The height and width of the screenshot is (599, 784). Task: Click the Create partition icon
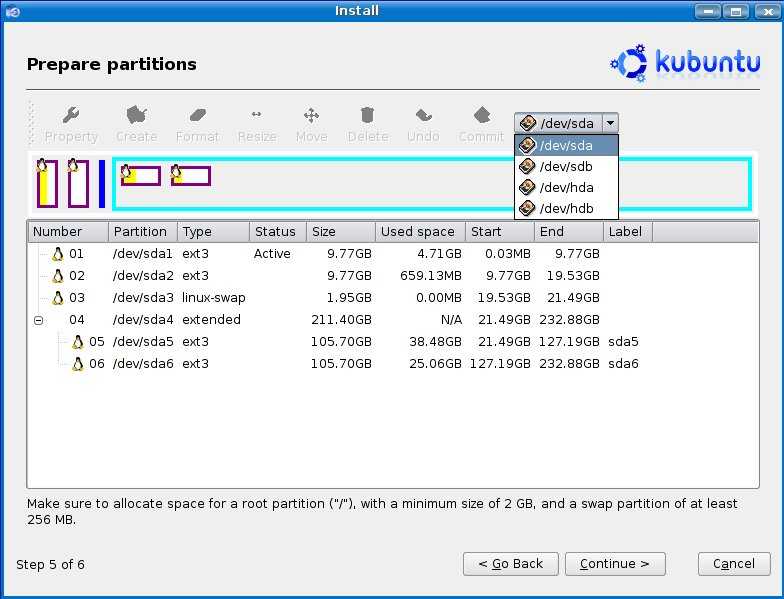(136, 115)
